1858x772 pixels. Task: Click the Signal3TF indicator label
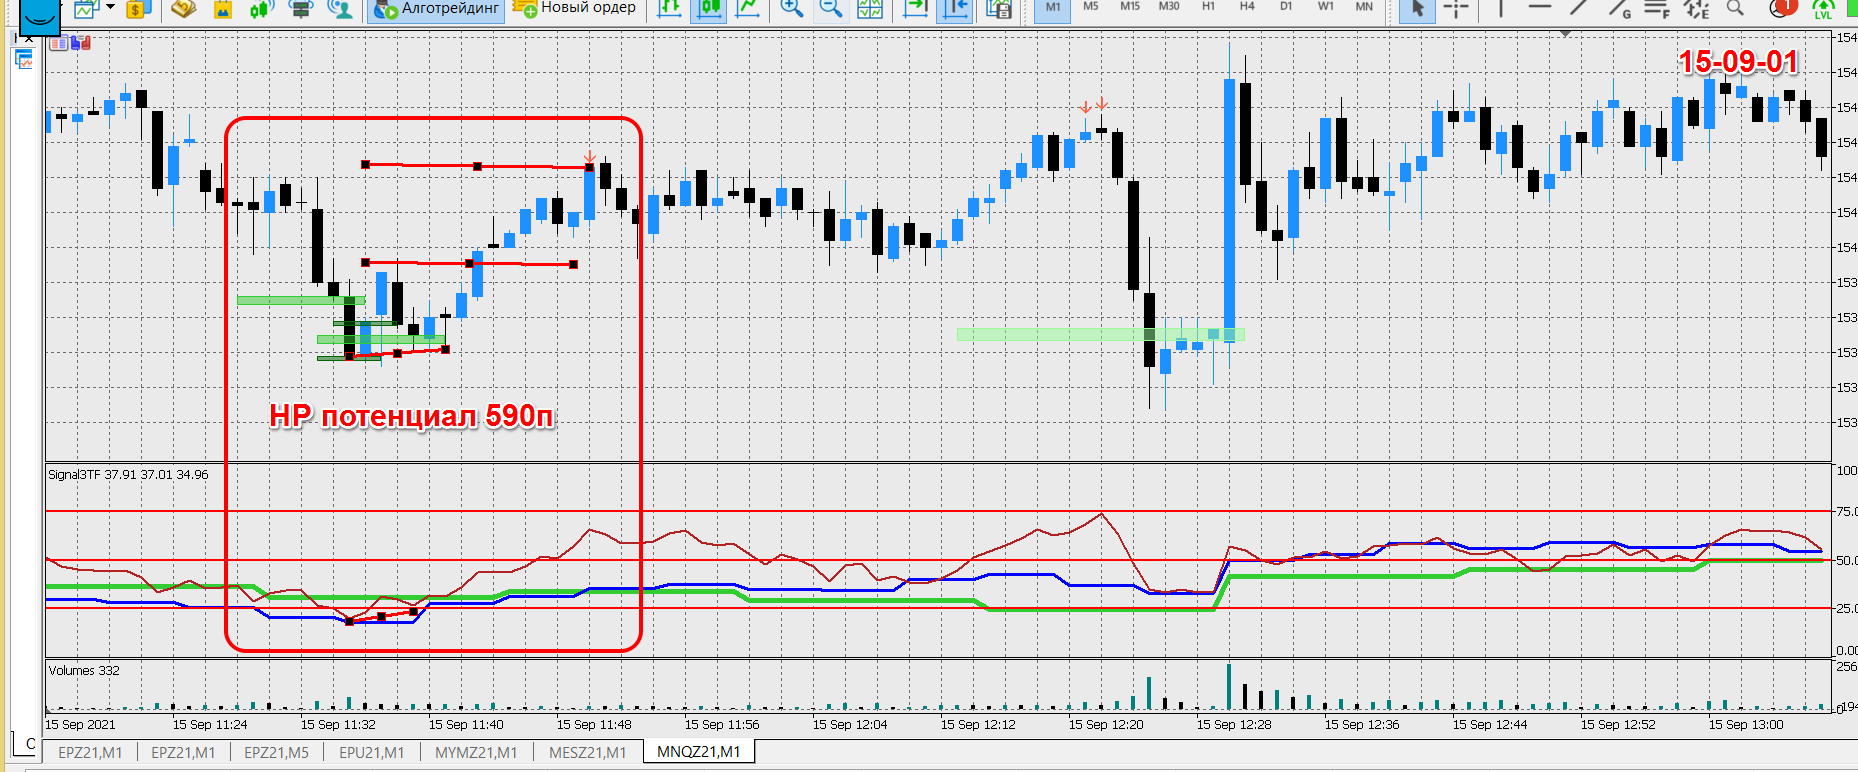coord(128,474)
